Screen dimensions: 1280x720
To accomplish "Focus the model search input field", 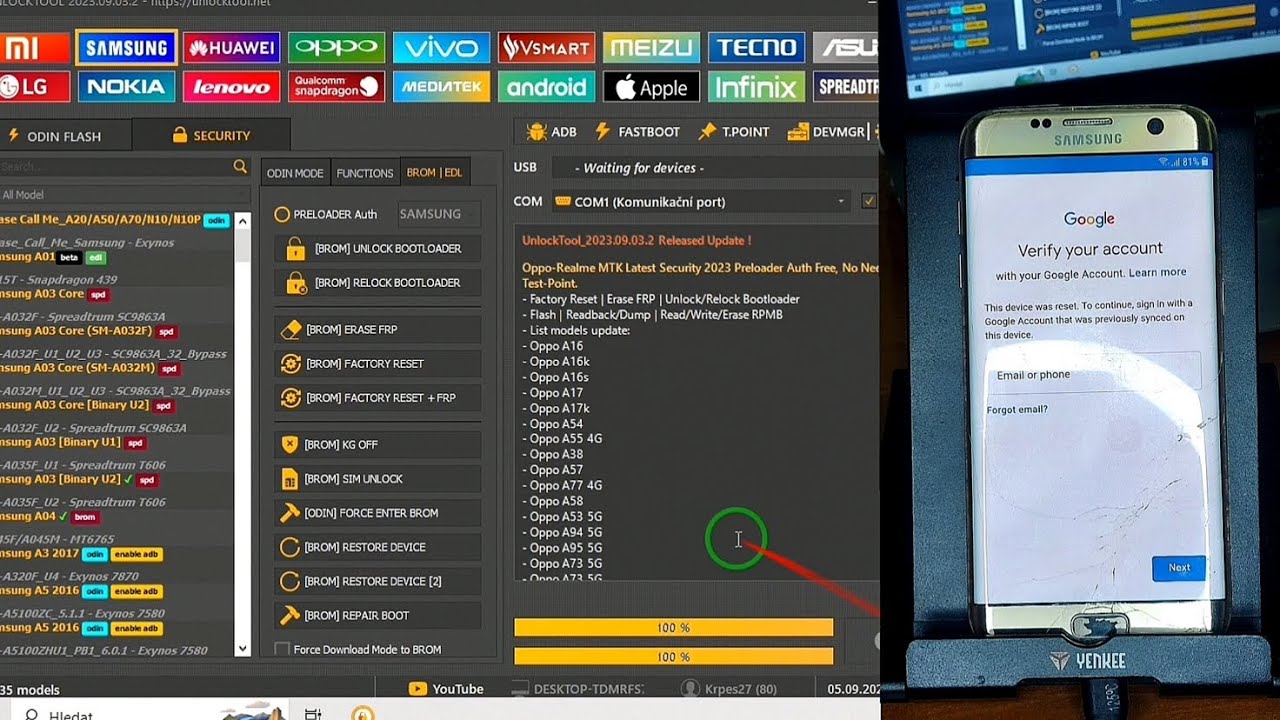I will pos(115,167).
